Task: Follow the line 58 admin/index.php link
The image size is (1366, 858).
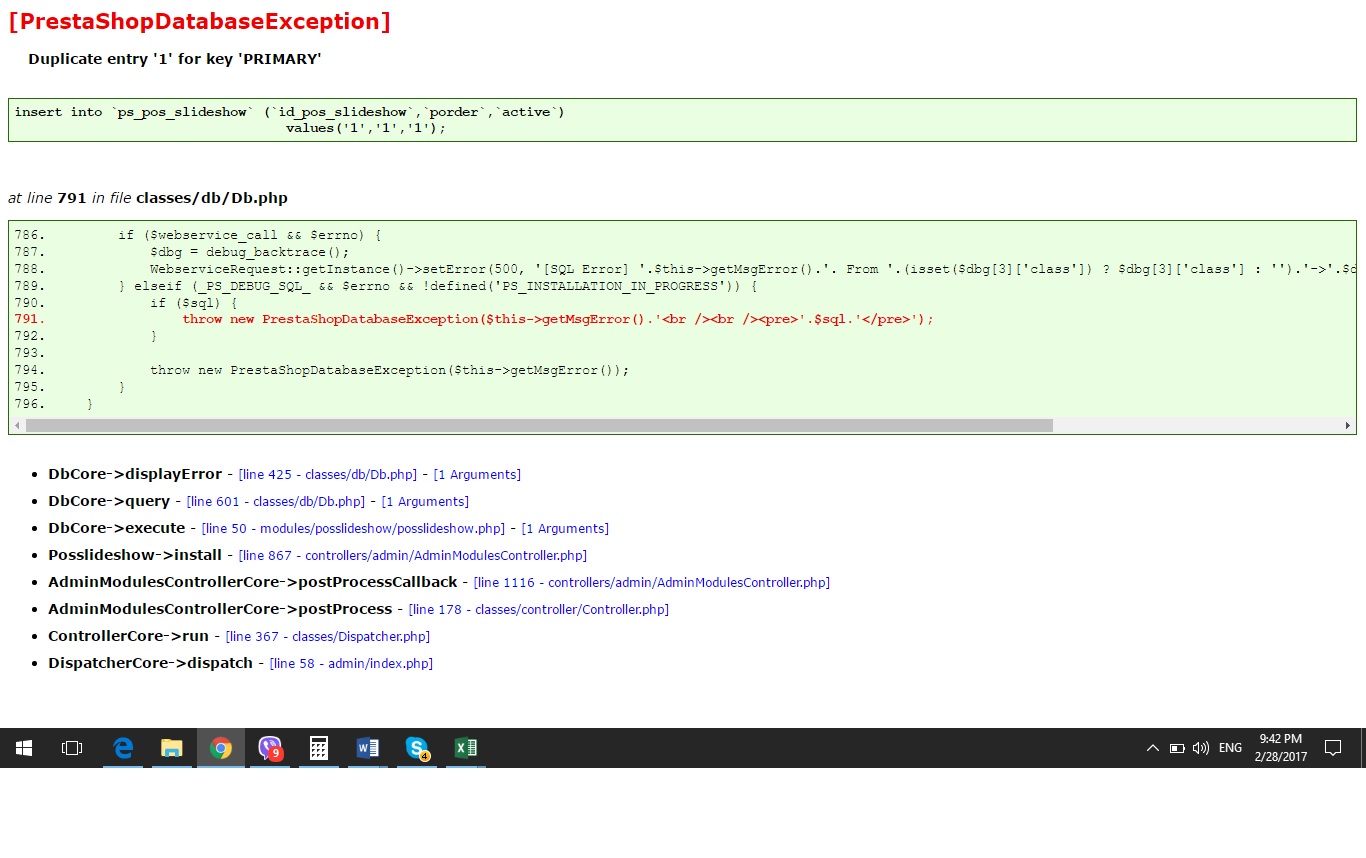Action: (351, 664)
